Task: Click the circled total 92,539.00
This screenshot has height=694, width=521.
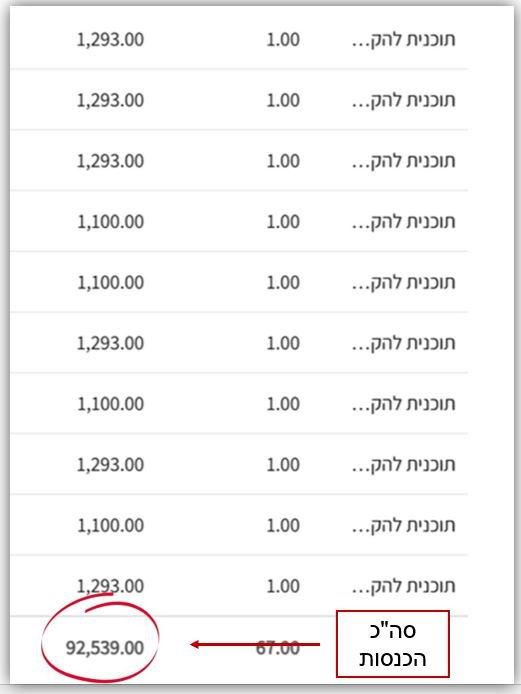Action: click(x=105, y=648)
